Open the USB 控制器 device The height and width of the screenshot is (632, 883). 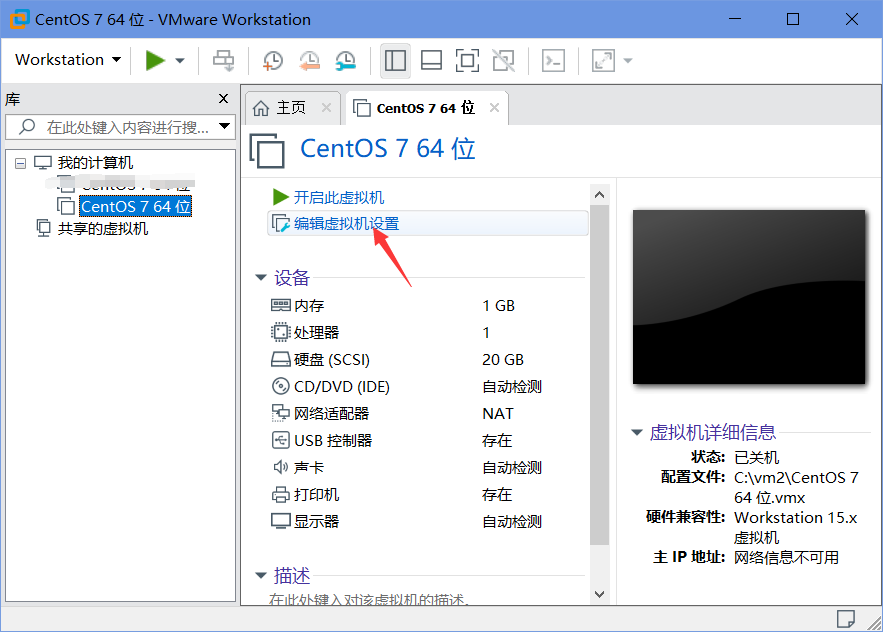coord(333,441)
